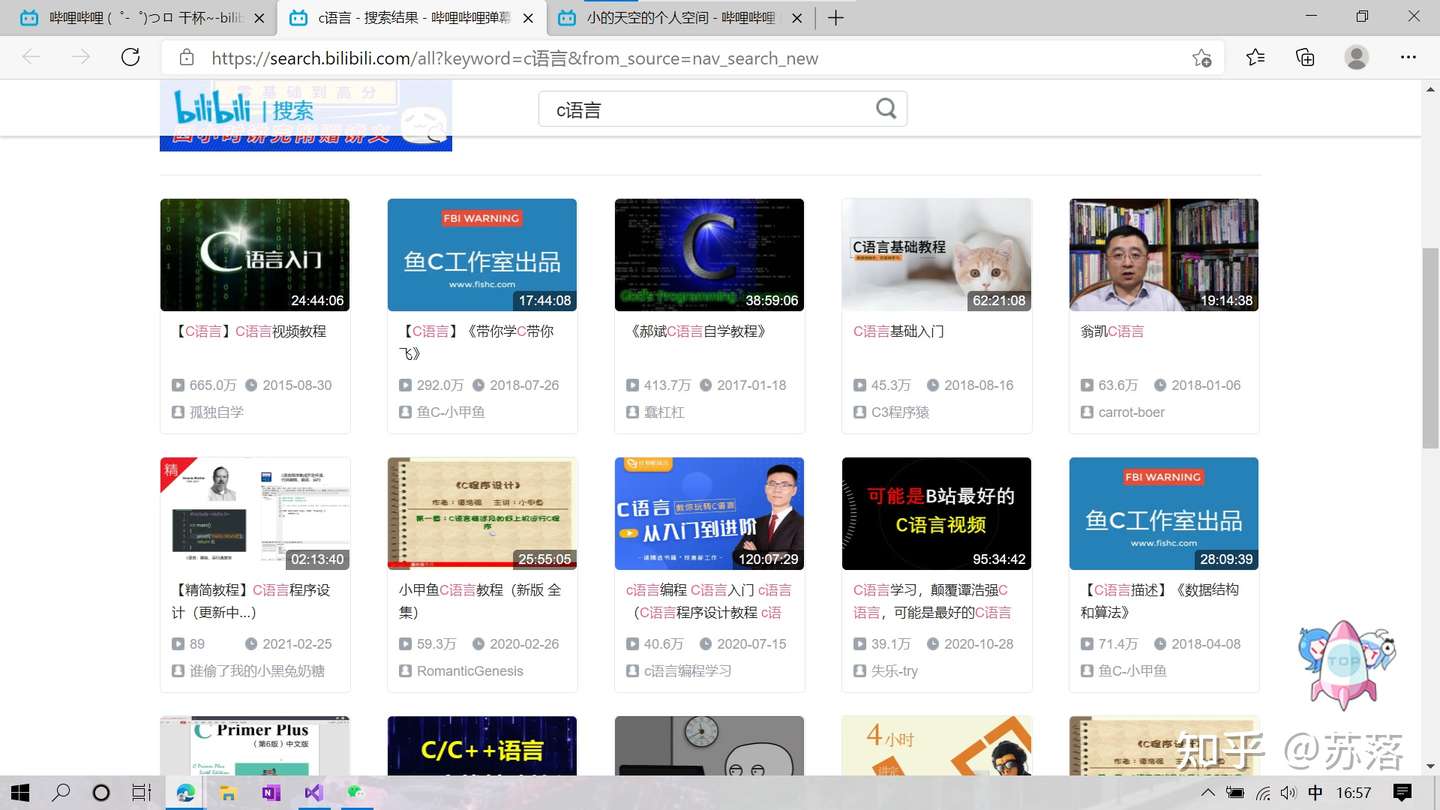Open the 【C语言描述】《数据结构和算法》 title link

(x=1160, y=601)
